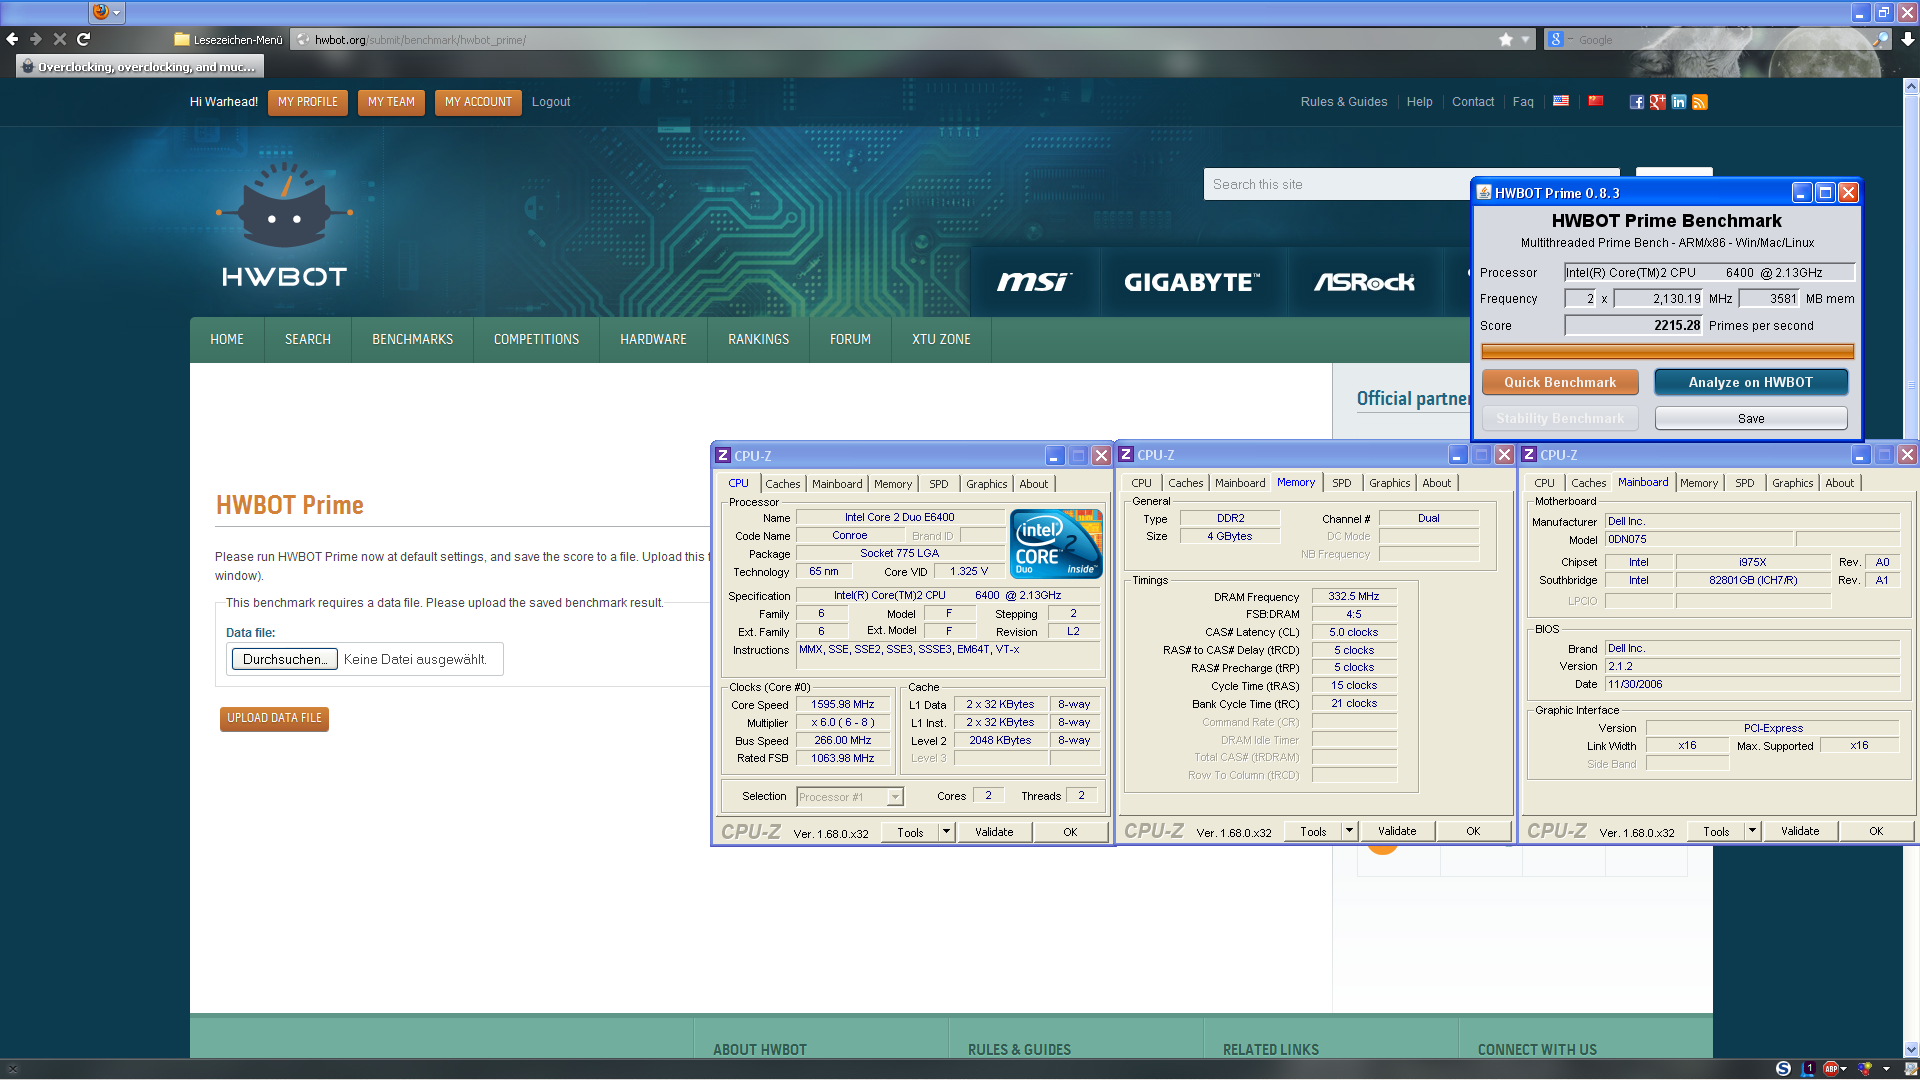
Task: Switch site language to English flag
Action: click(1560, 101)
